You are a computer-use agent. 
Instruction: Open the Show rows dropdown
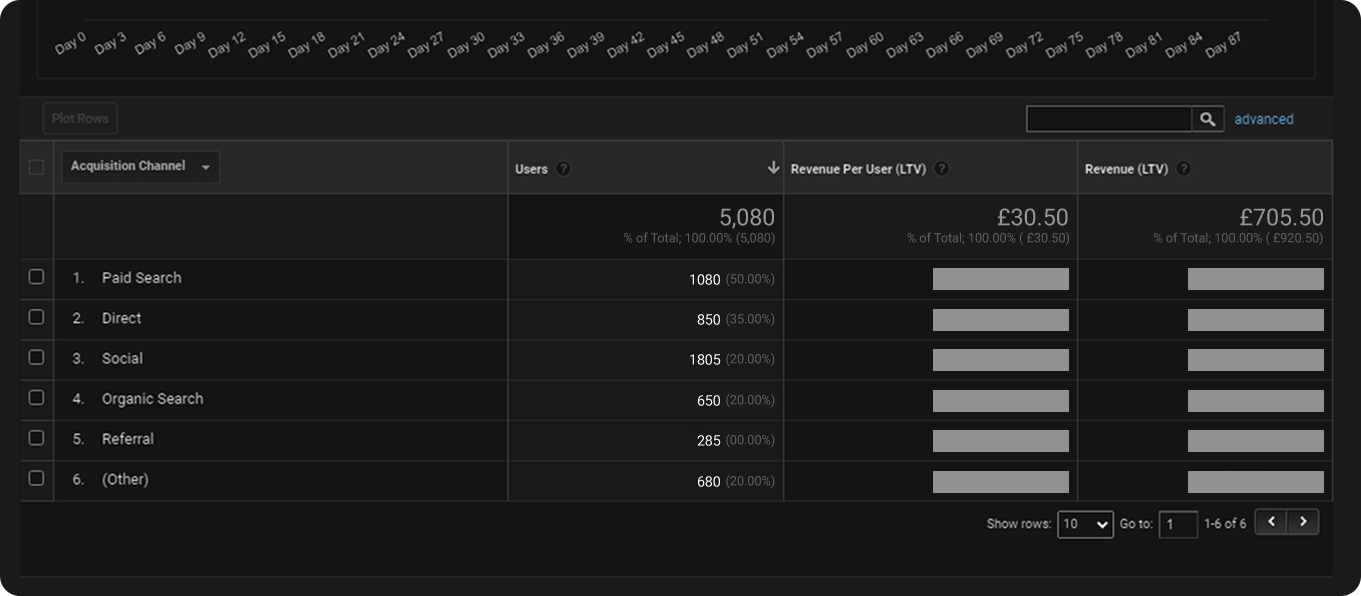(x=1085, y=524)
